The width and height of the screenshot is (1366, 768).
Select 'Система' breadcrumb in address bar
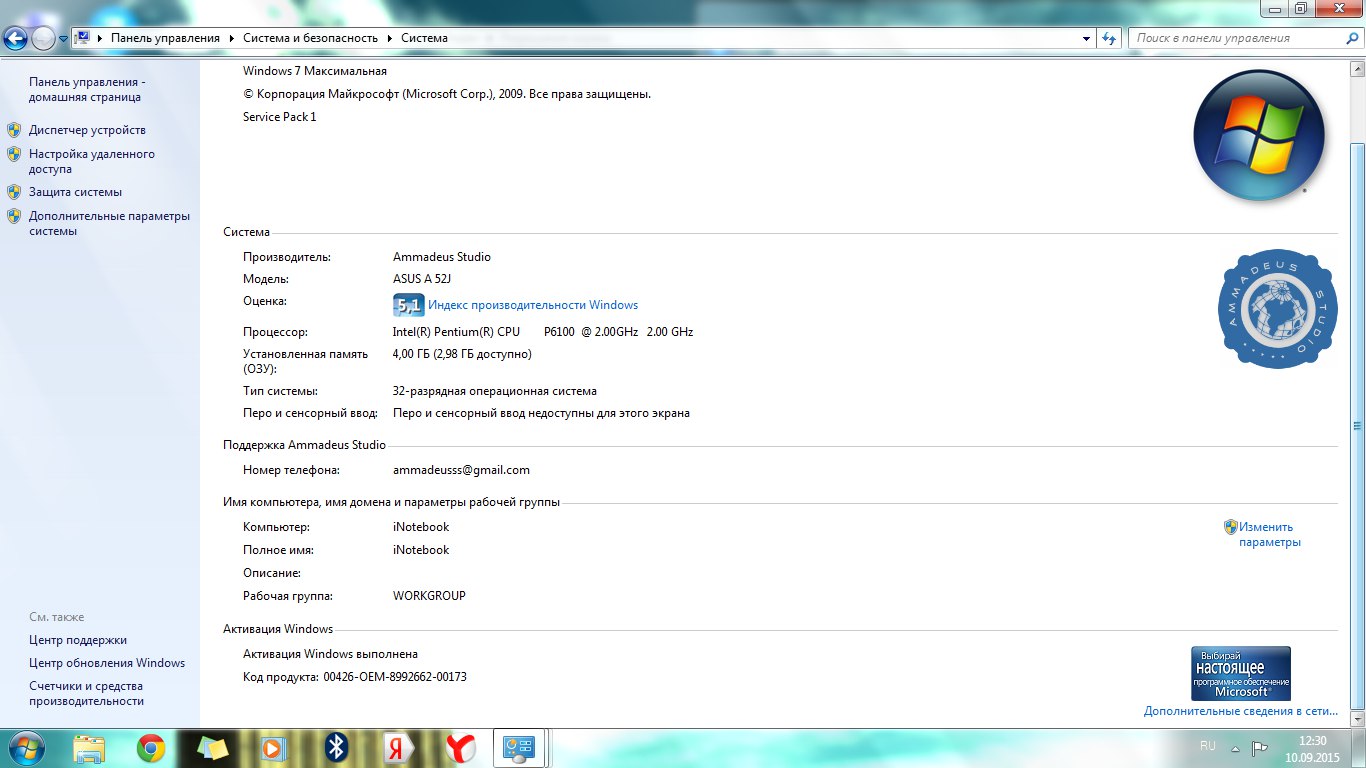coord(424,38)
